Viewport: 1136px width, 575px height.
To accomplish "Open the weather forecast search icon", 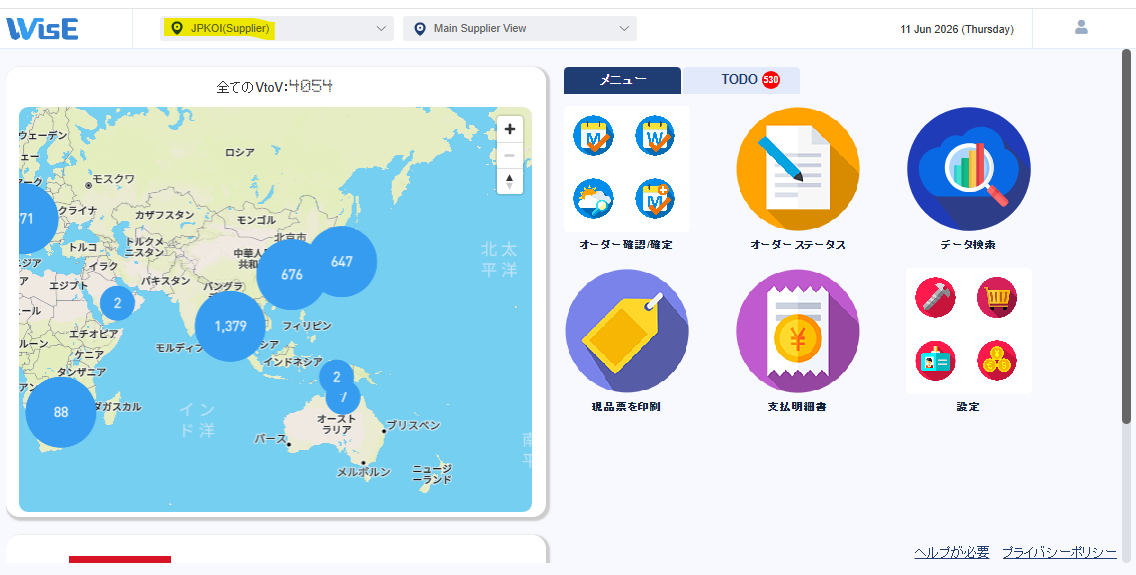I will (x=593, y=198).
